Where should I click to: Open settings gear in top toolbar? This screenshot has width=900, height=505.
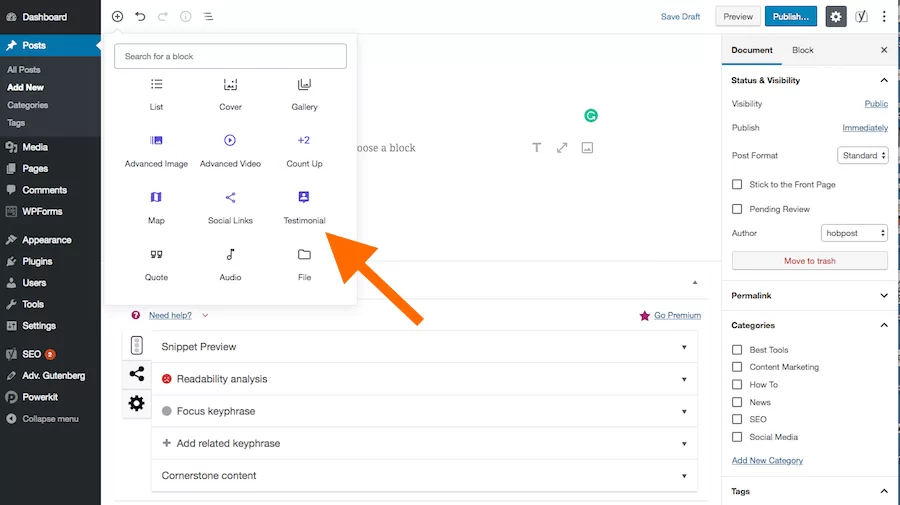point(835,17)
